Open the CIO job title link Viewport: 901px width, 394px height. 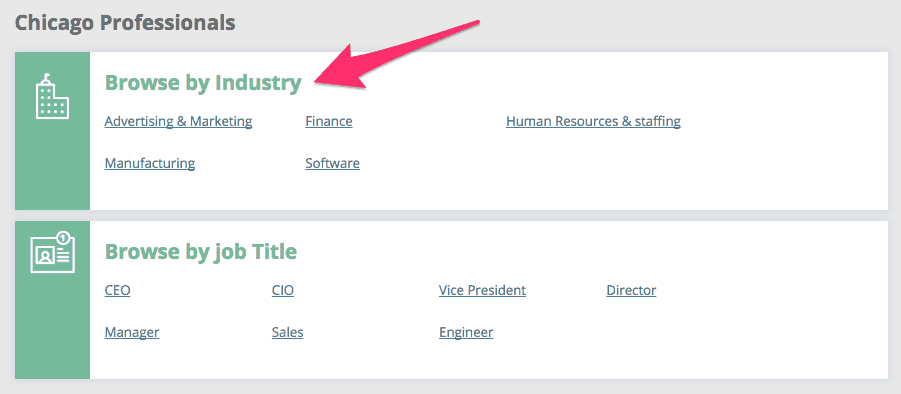pyautogui.click(x=283, y=291)
